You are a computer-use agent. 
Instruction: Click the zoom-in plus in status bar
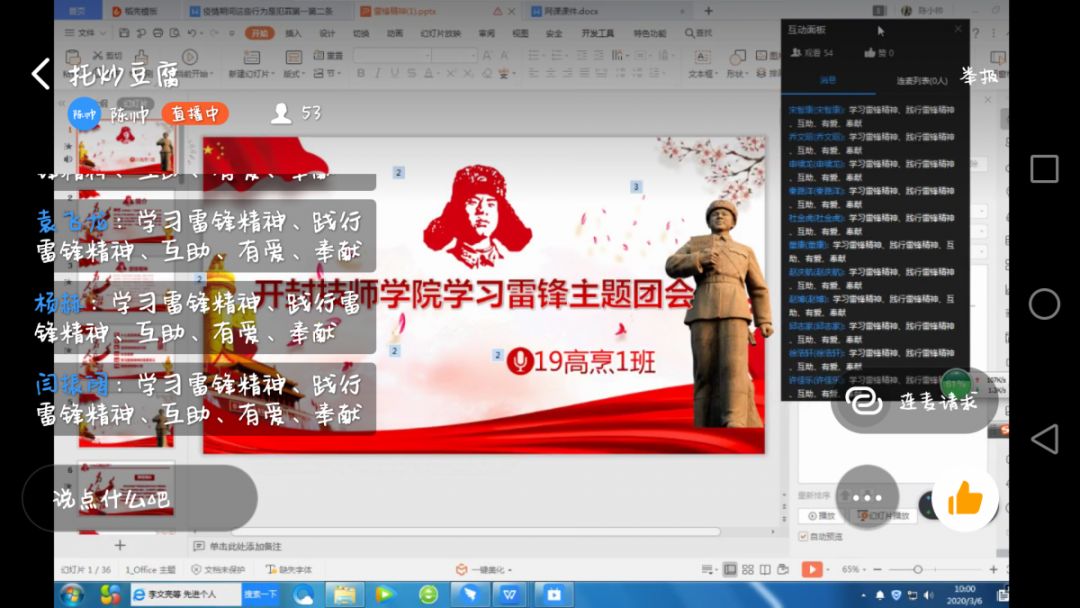click(993, 569)
